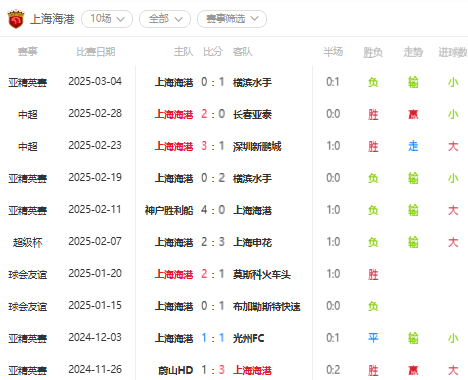Open the 10场 match count dropdown
Screen dimensions: 468x380
(x=107, y=19)
